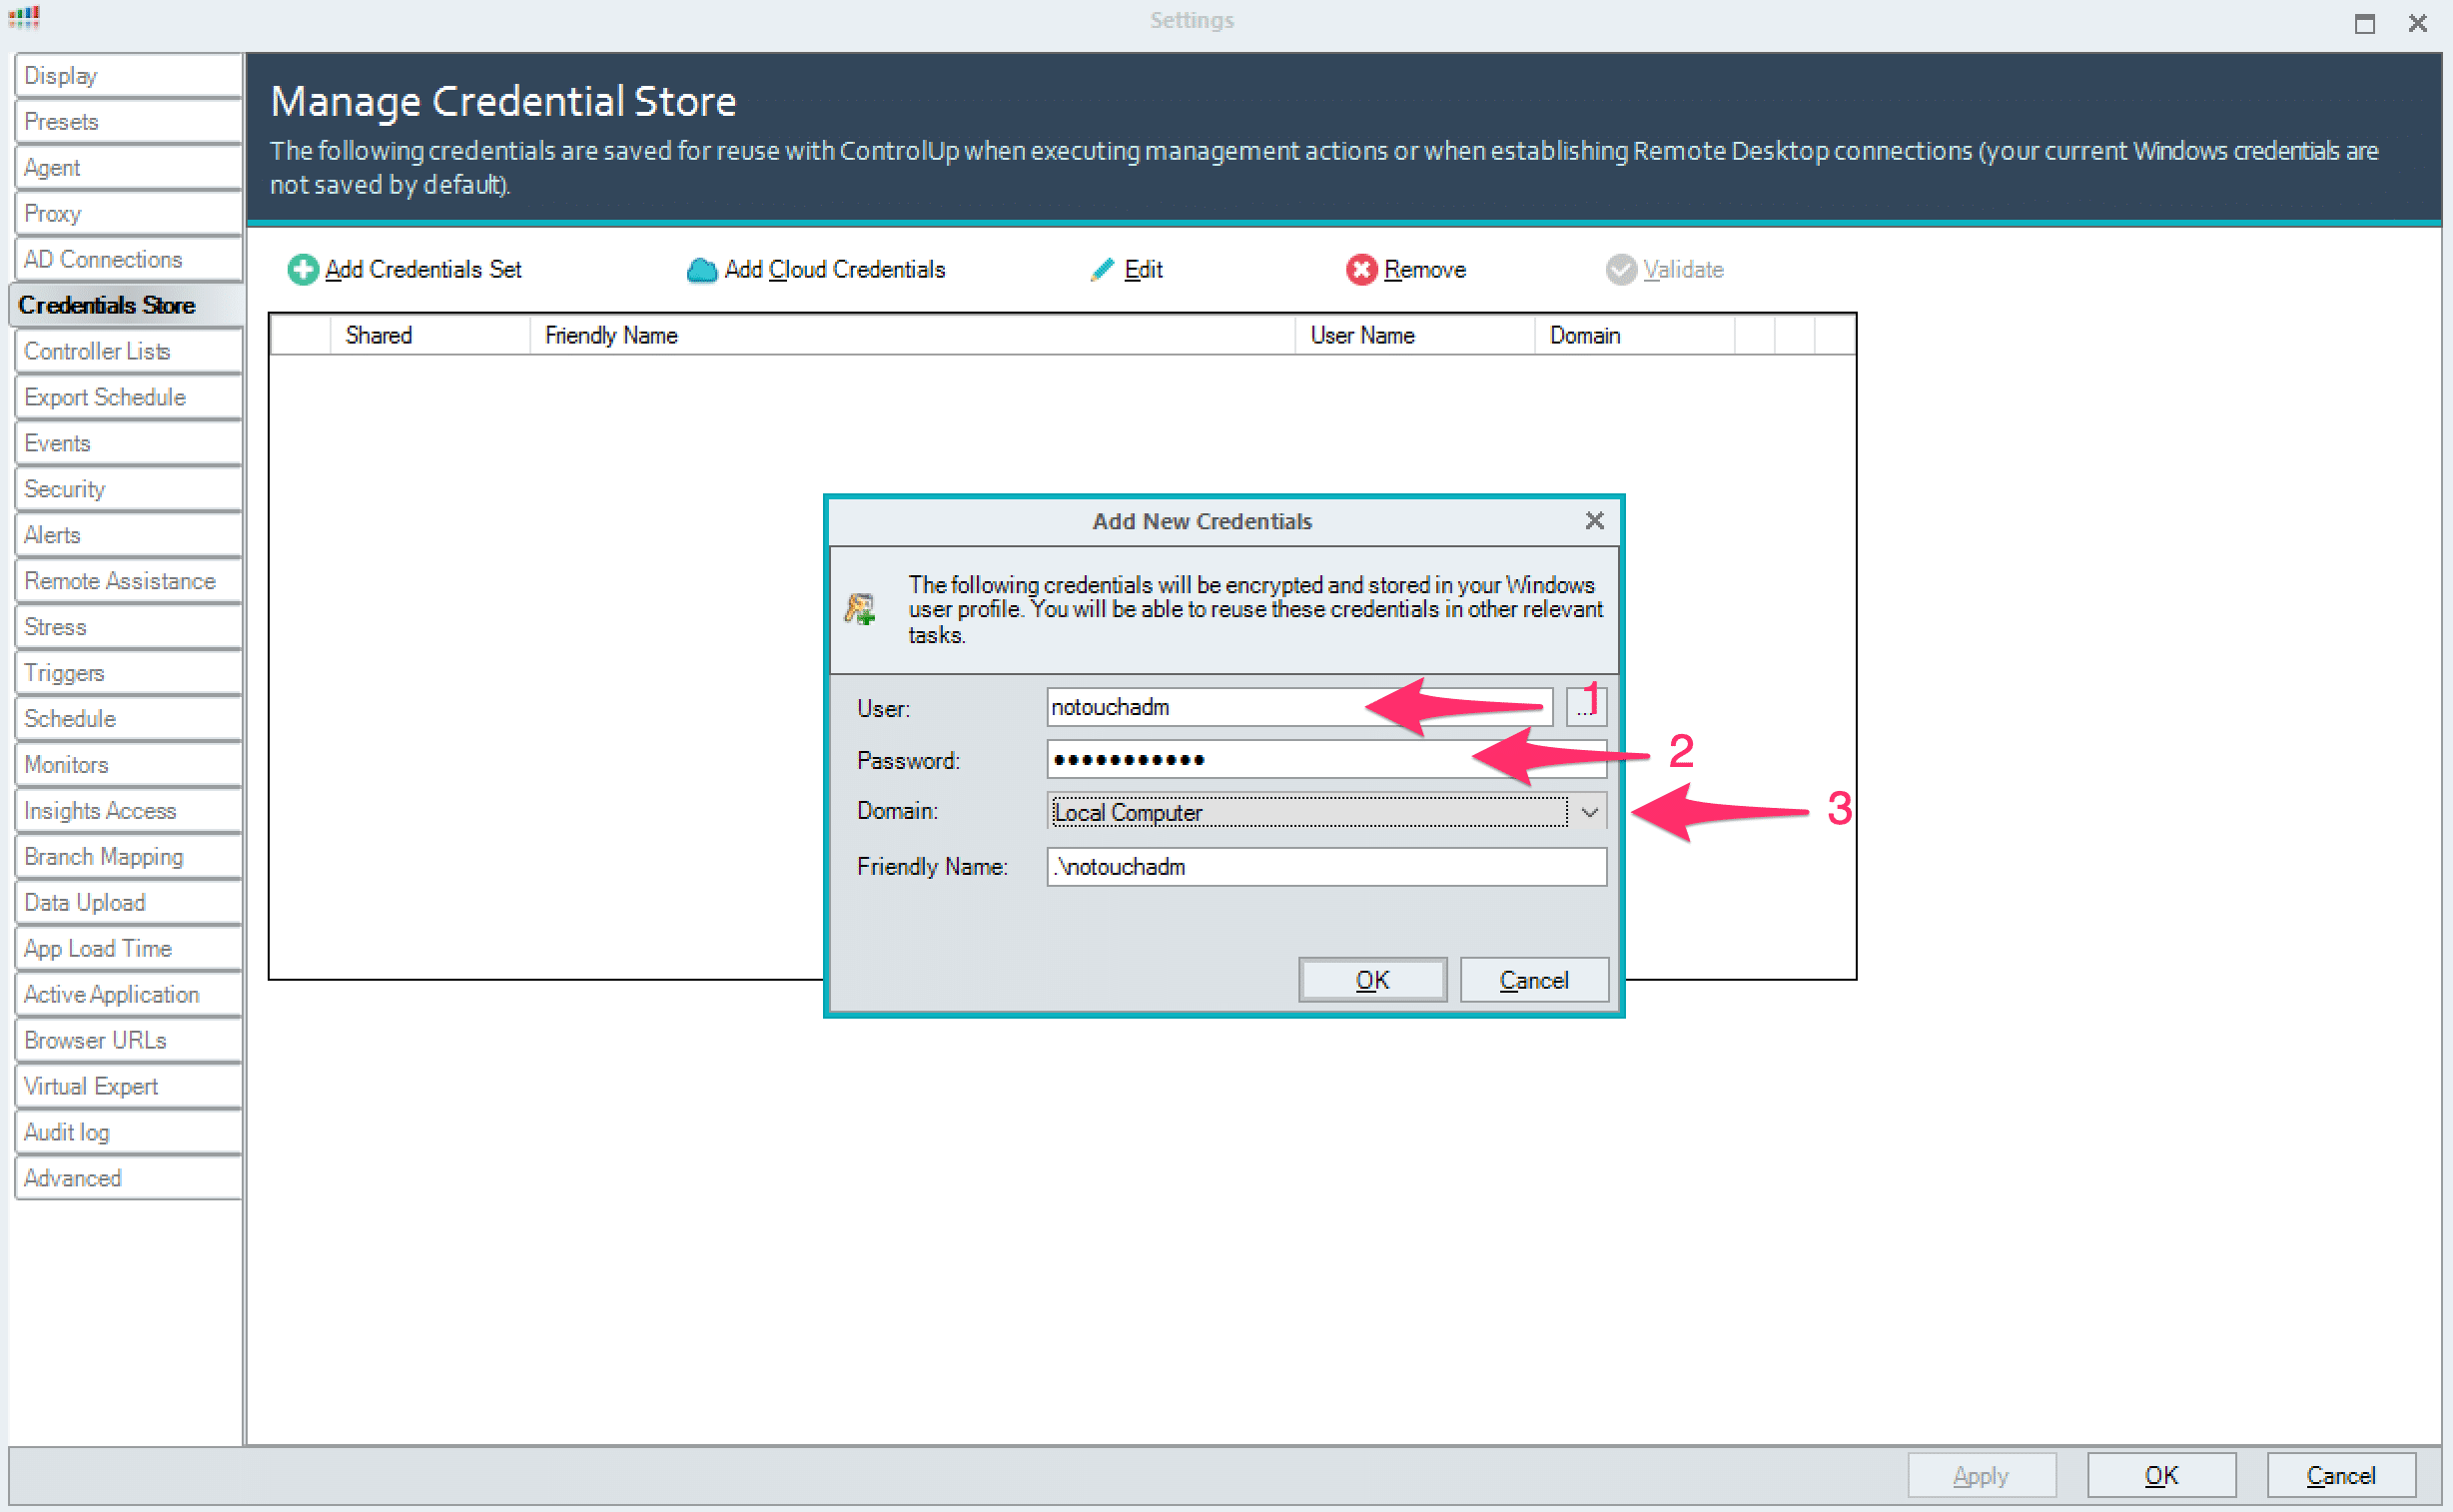2453x1512 pixels.
Task: Close the Settings window
Action: 2418,23
